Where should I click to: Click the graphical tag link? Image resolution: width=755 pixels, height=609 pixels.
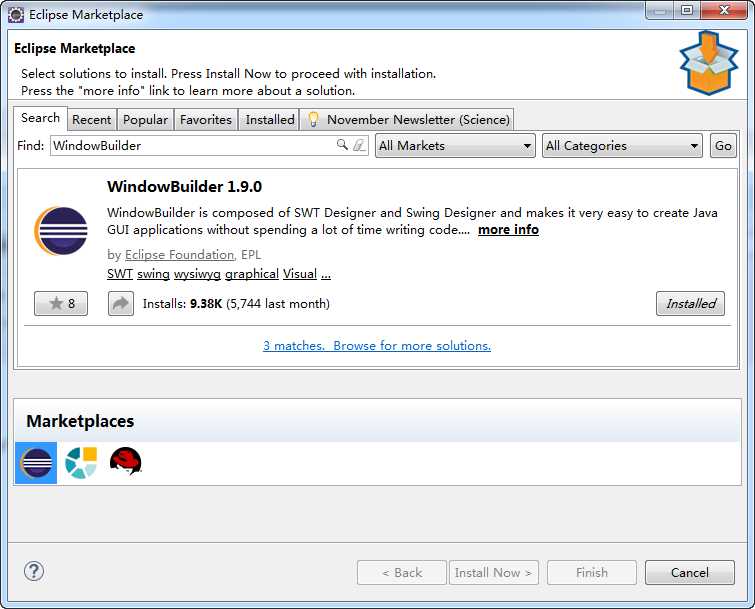click(252, 273)
